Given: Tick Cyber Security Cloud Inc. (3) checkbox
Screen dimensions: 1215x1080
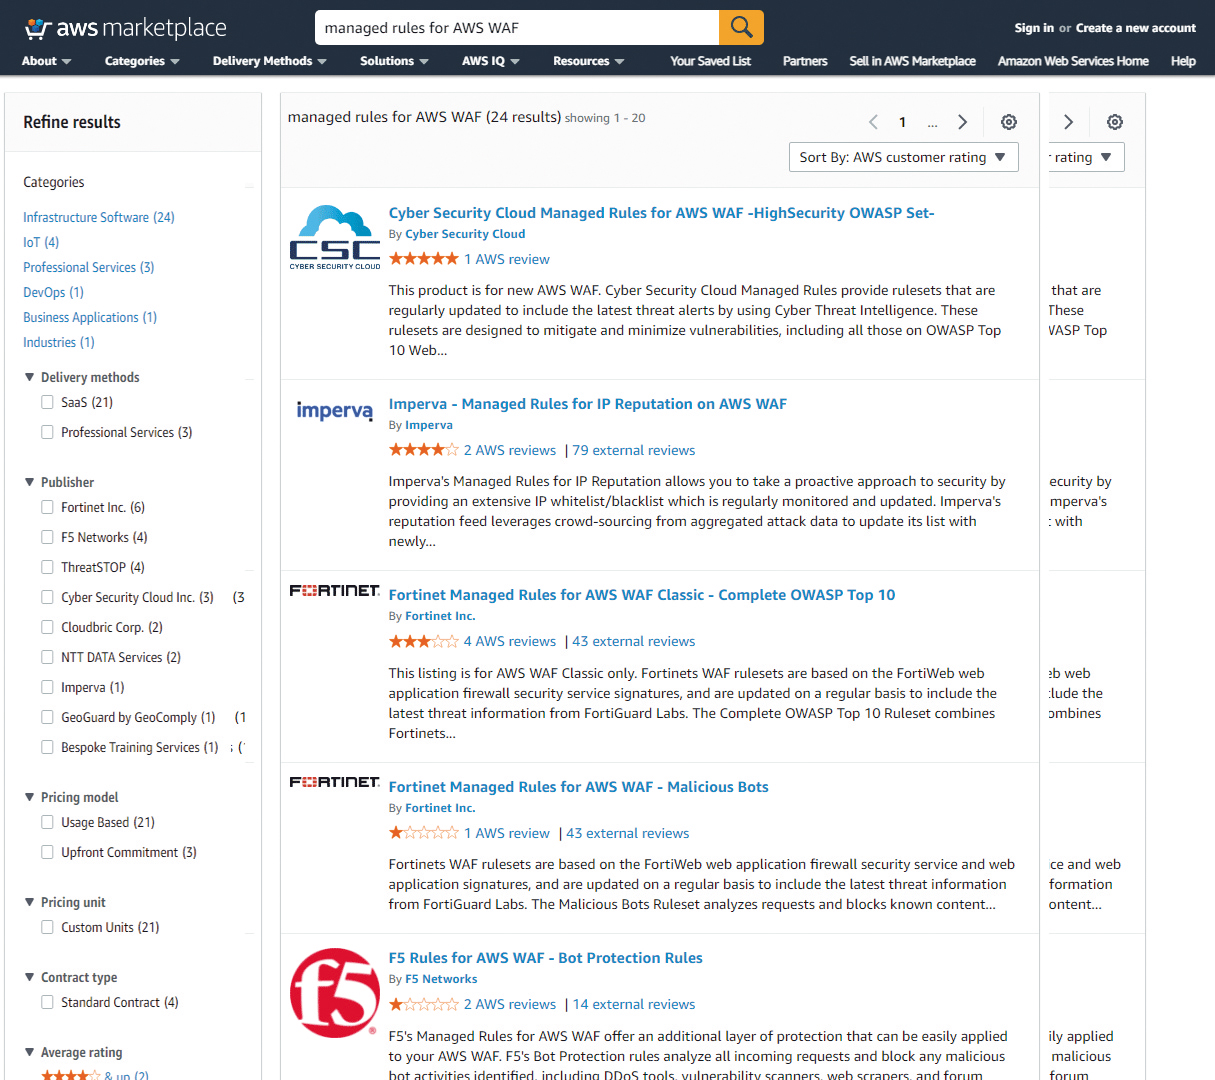Looking at the screenshot, I should (47, 597).
